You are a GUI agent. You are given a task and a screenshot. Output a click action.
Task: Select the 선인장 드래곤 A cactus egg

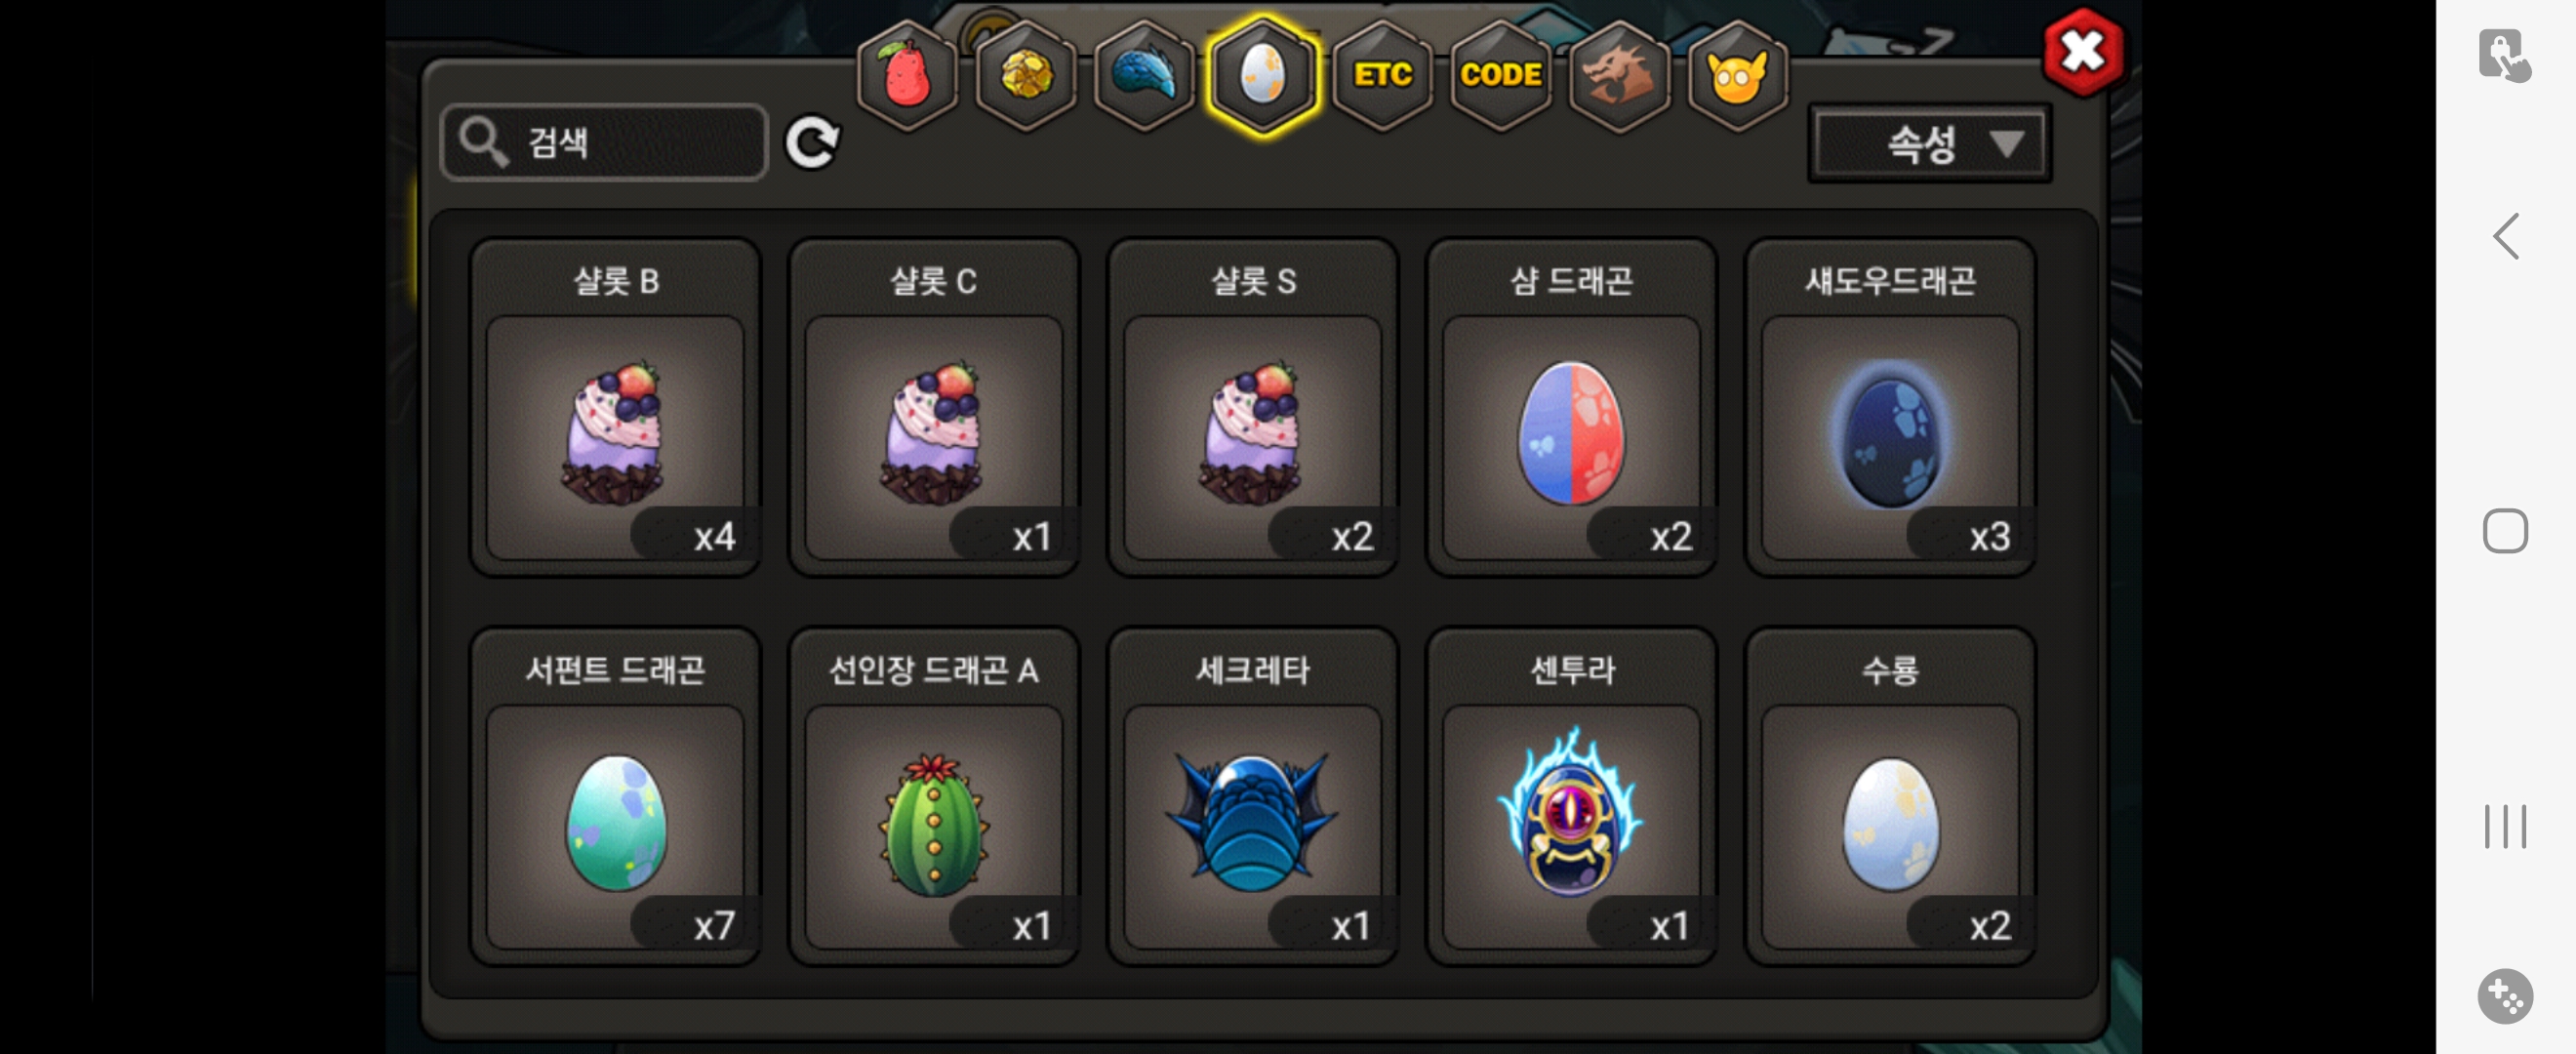tap(934, 796)
